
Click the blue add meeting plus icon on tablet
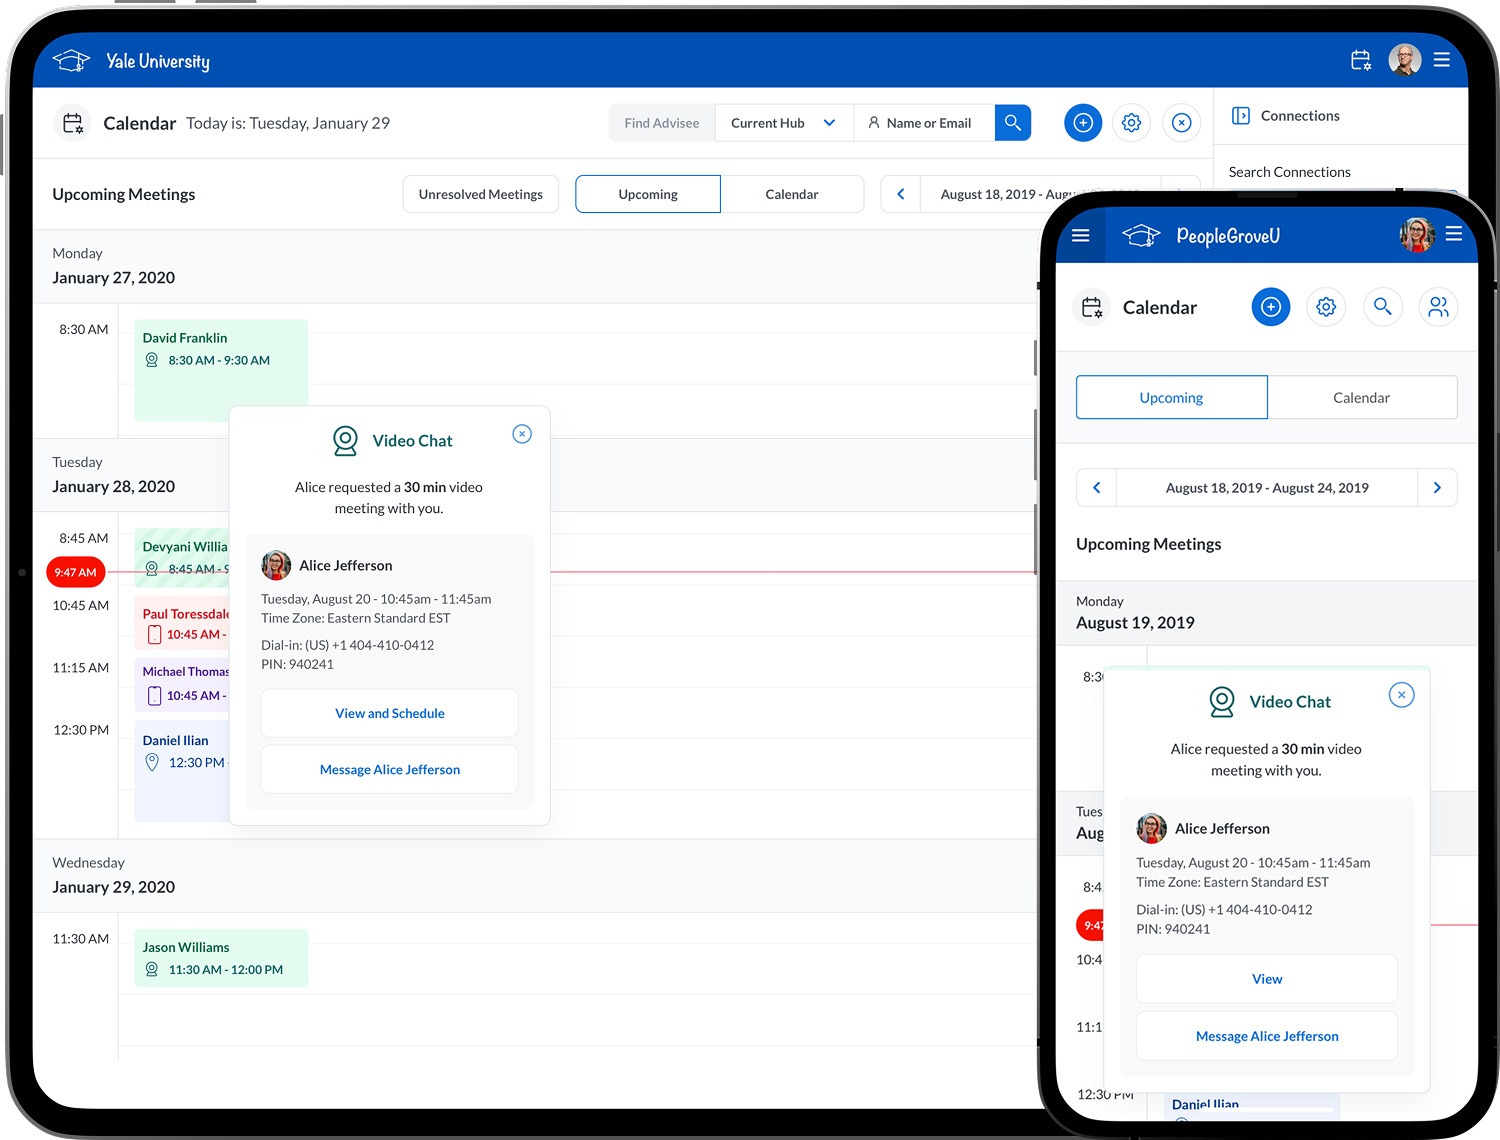click(x=1082, y=123)
